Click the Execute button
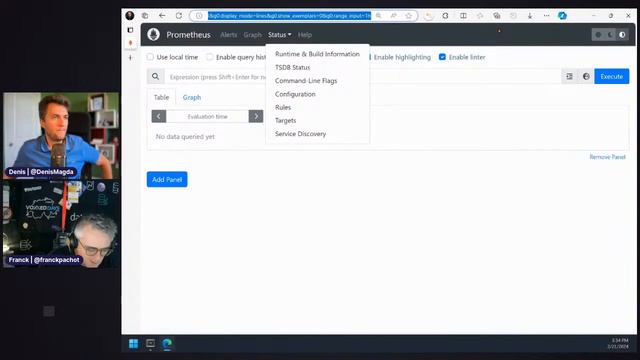640x360 pixels. [x=611, y=76]
